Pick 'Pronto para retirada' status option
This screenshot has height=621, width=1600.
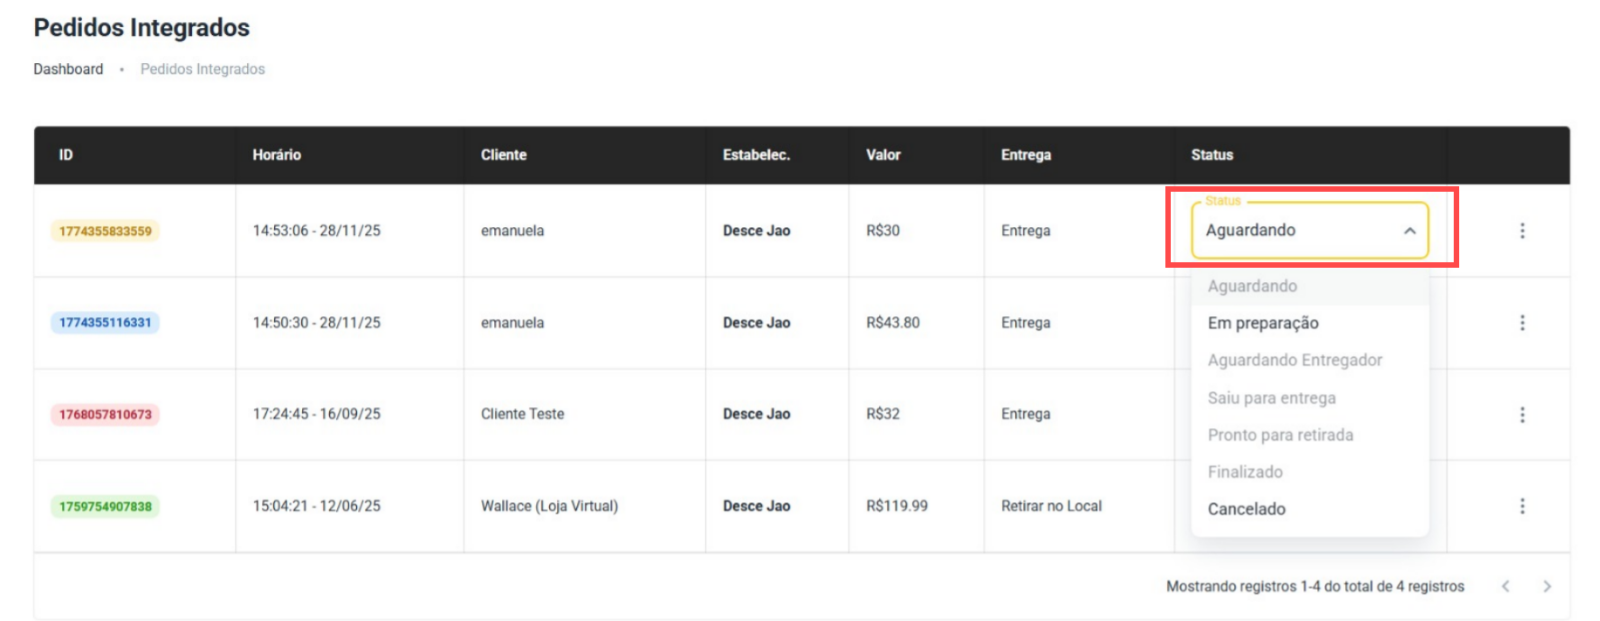[x=1281, y=435]
